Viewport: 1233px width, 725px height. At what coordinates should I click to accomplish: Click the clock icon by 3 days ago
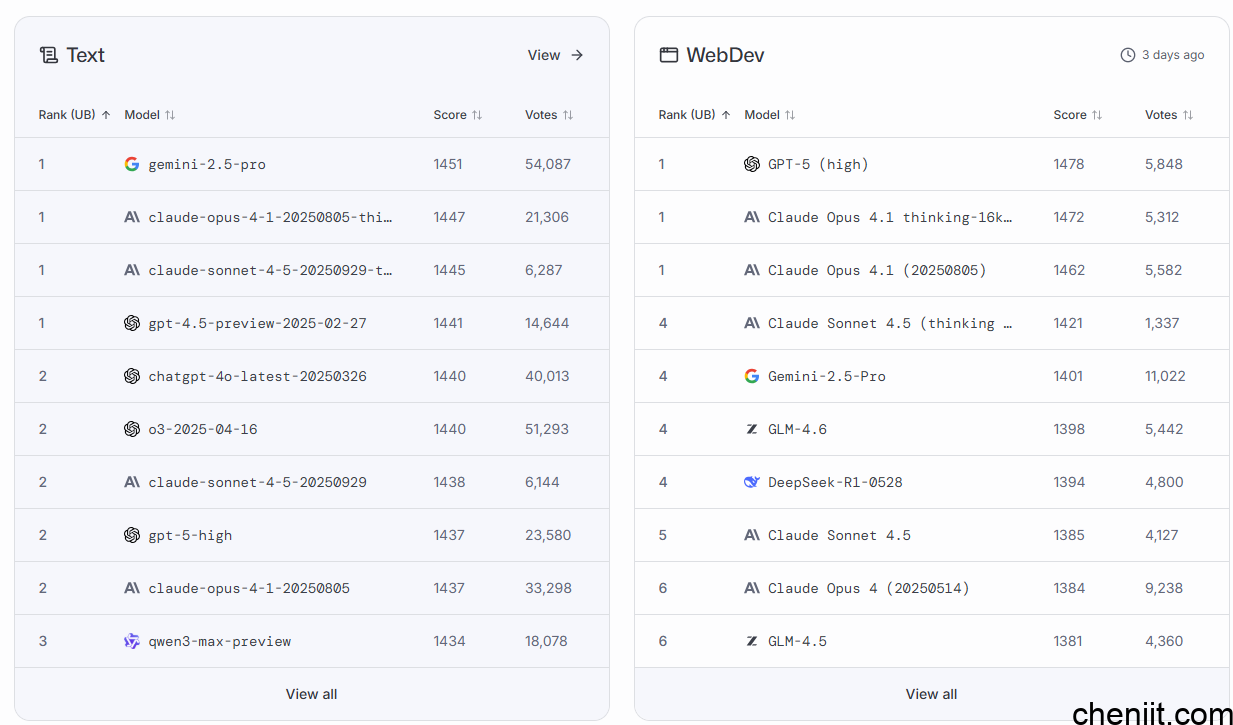point(1128,55)
